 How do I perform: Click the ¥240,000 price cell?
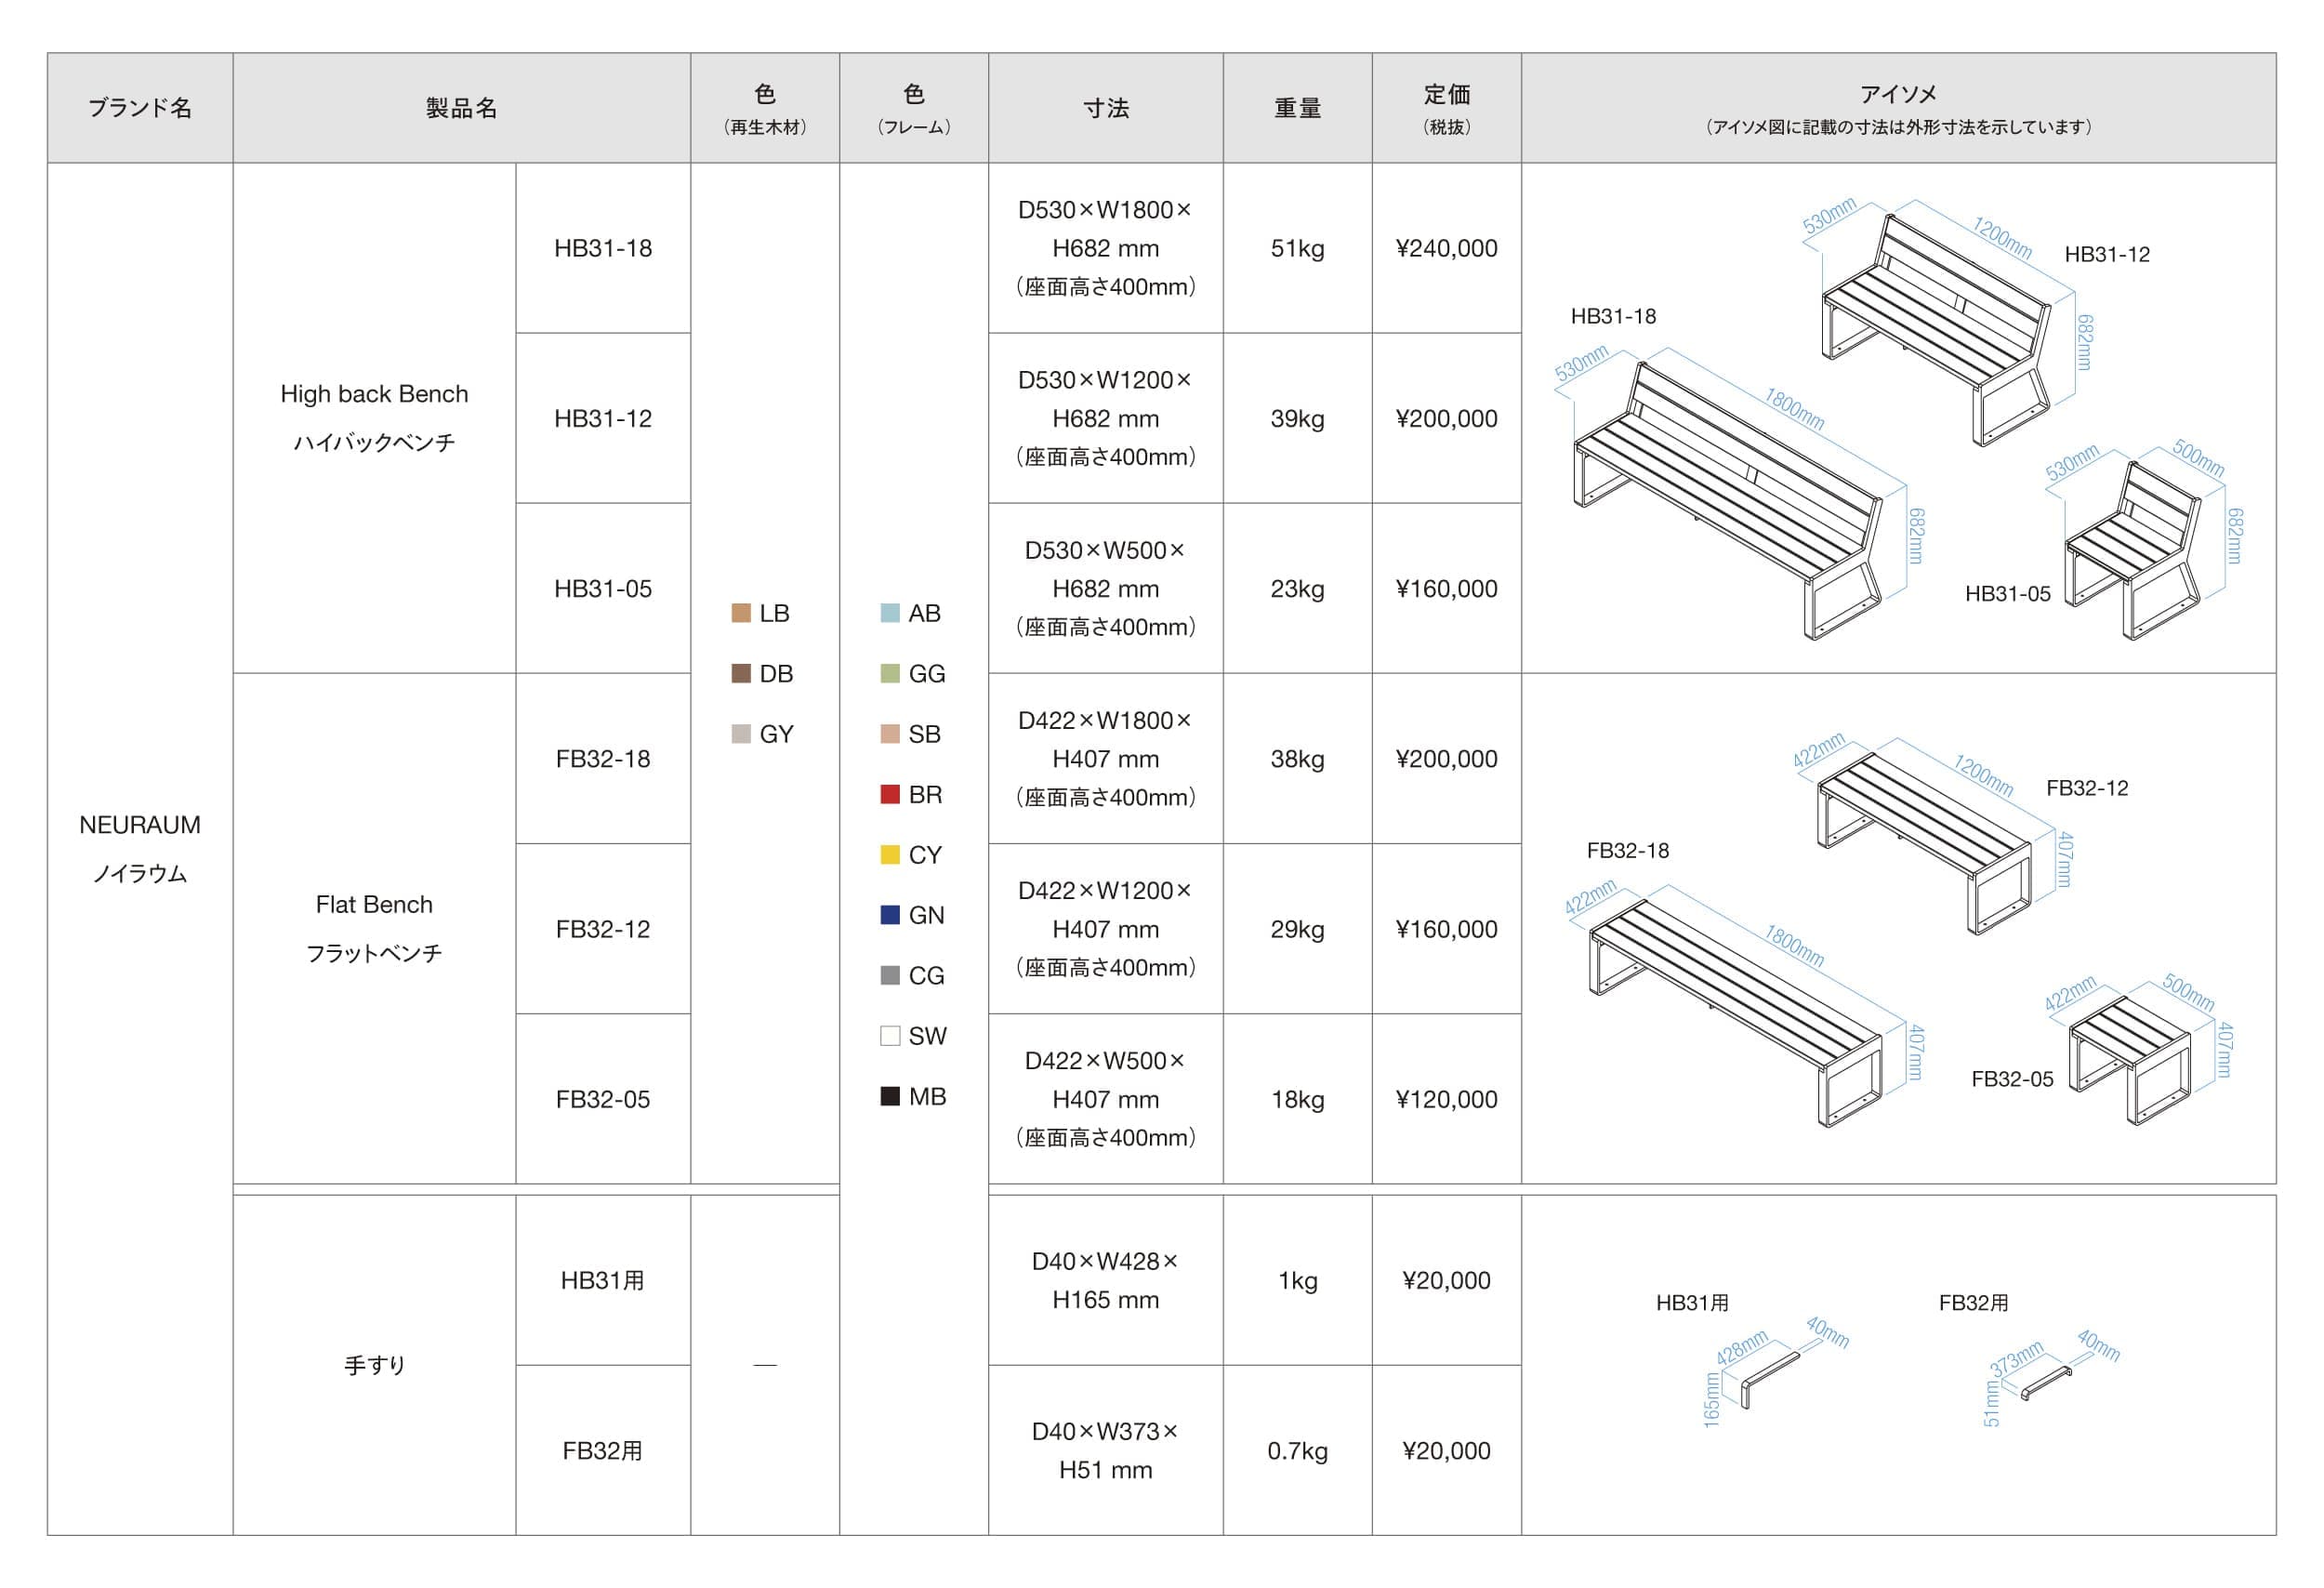coord(1446,248)
